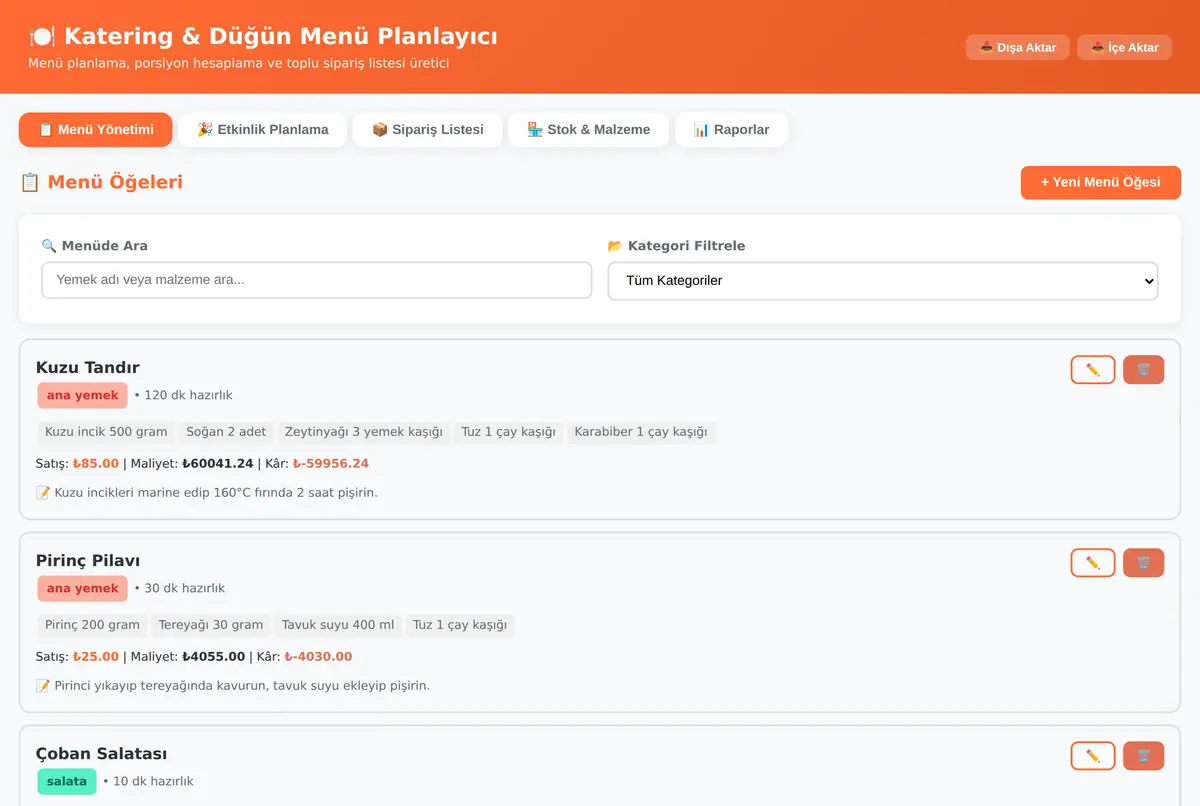Select Karabiber 1 çay kaşığı ingredient

coord(640,432)
